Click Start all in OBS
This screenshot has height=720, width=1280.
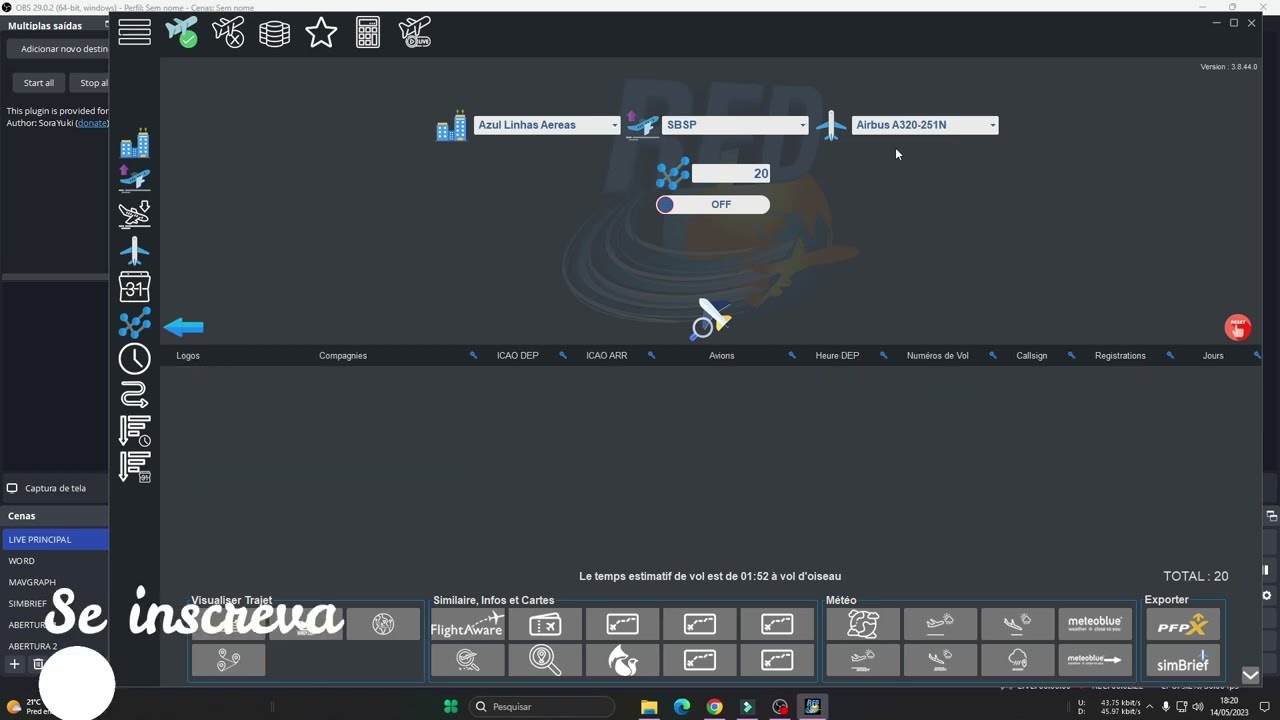38,83
